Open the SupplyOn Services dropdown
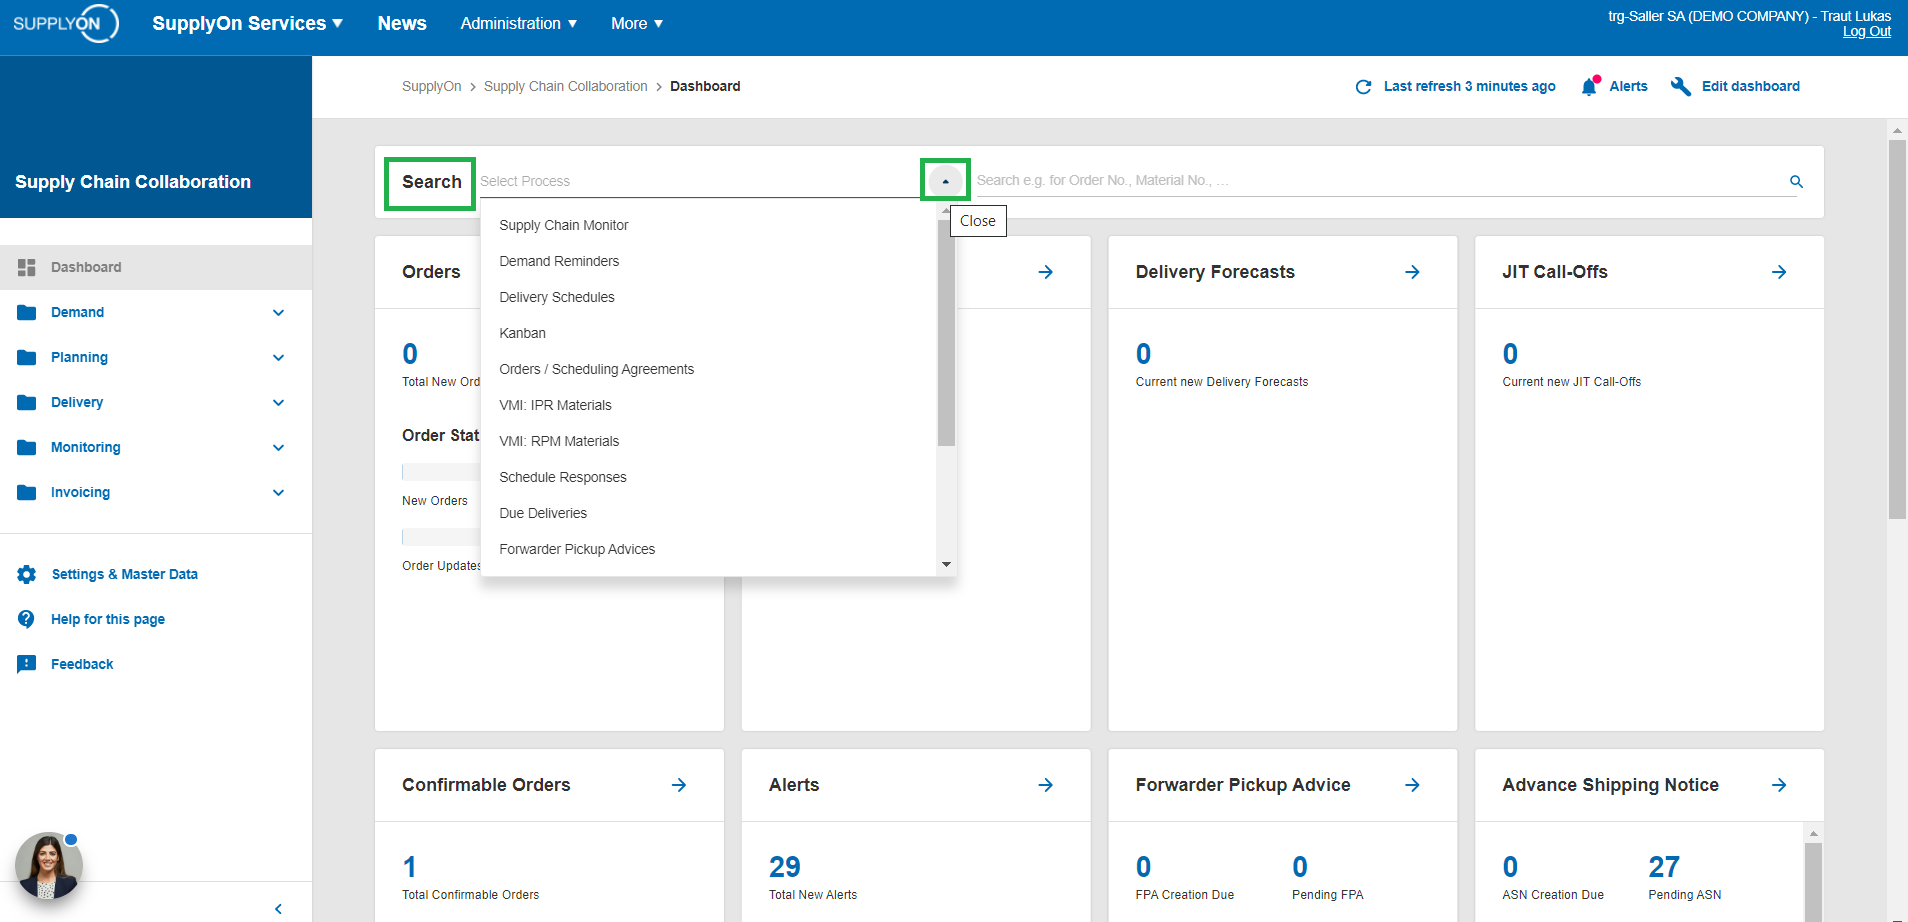1908x922 pixels. point(247,23)
